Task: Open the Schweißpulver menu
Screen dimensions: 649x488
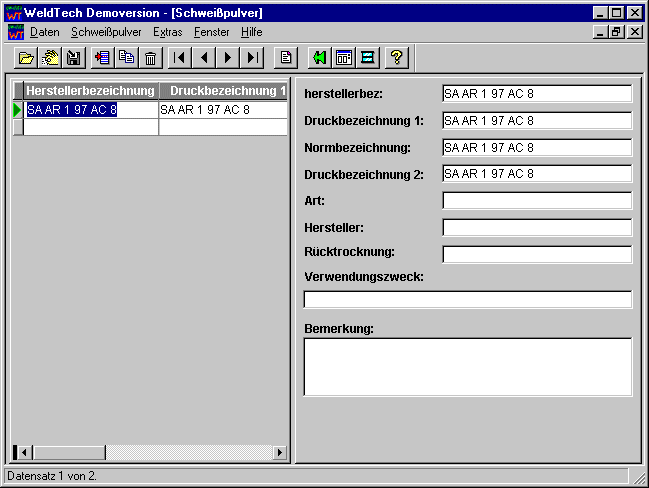Action: (x=106, y=32)
